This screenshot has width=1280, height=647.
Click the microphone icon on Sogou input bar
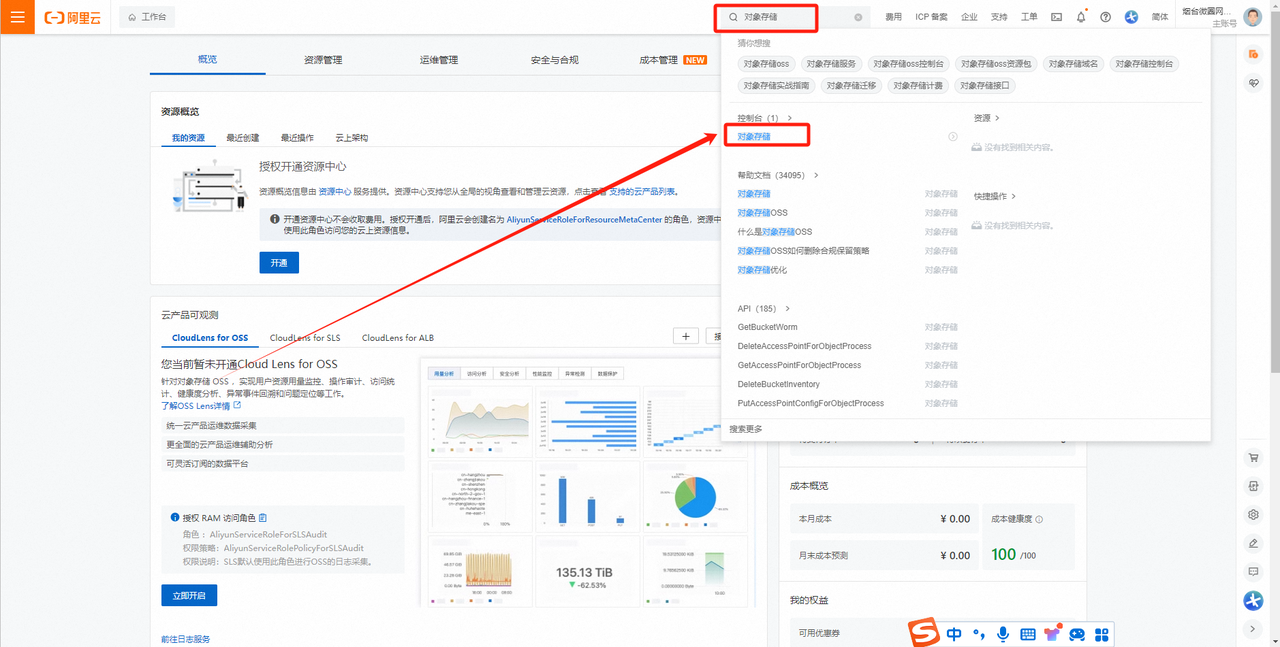pyautogui.click(x=1003, y=634)
